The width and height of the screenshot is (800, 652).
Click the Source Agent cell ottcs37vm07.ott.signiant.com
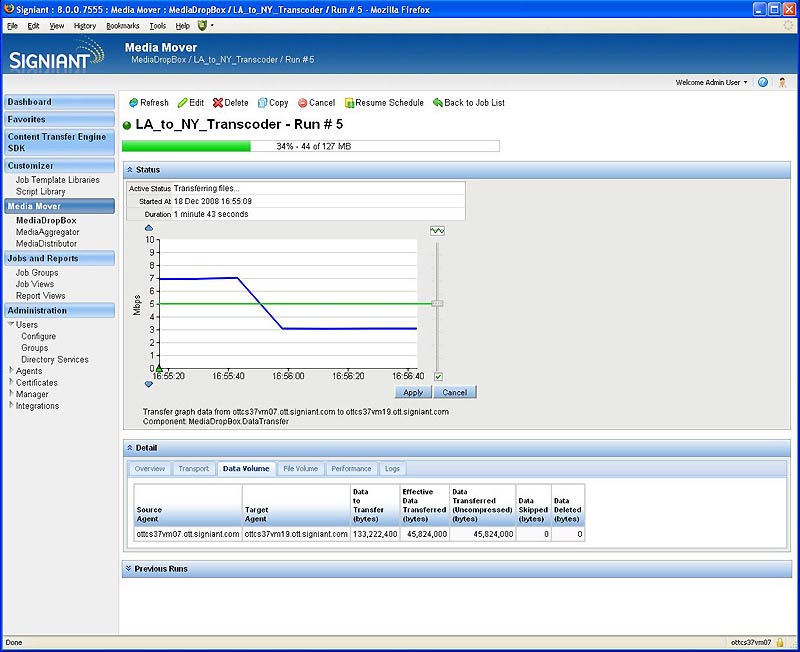188,534
